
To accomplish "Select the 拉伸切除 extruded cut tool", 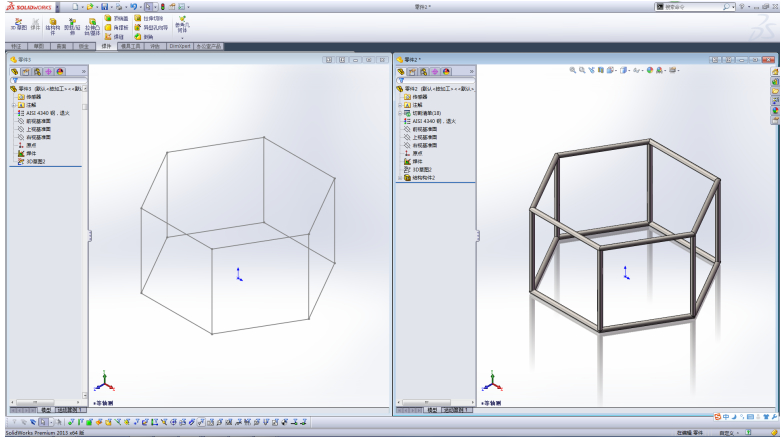I will tap(148, 18).
